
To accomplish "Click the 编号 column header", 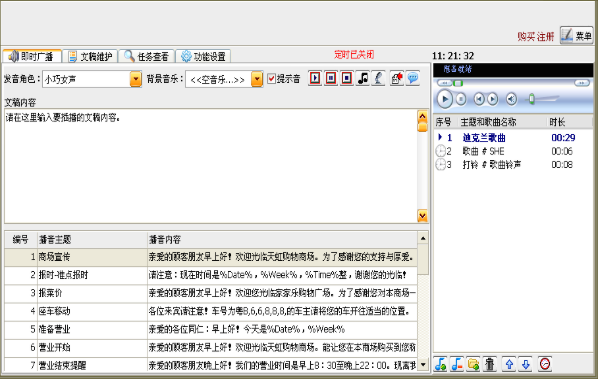I will (x=21, y=239).
